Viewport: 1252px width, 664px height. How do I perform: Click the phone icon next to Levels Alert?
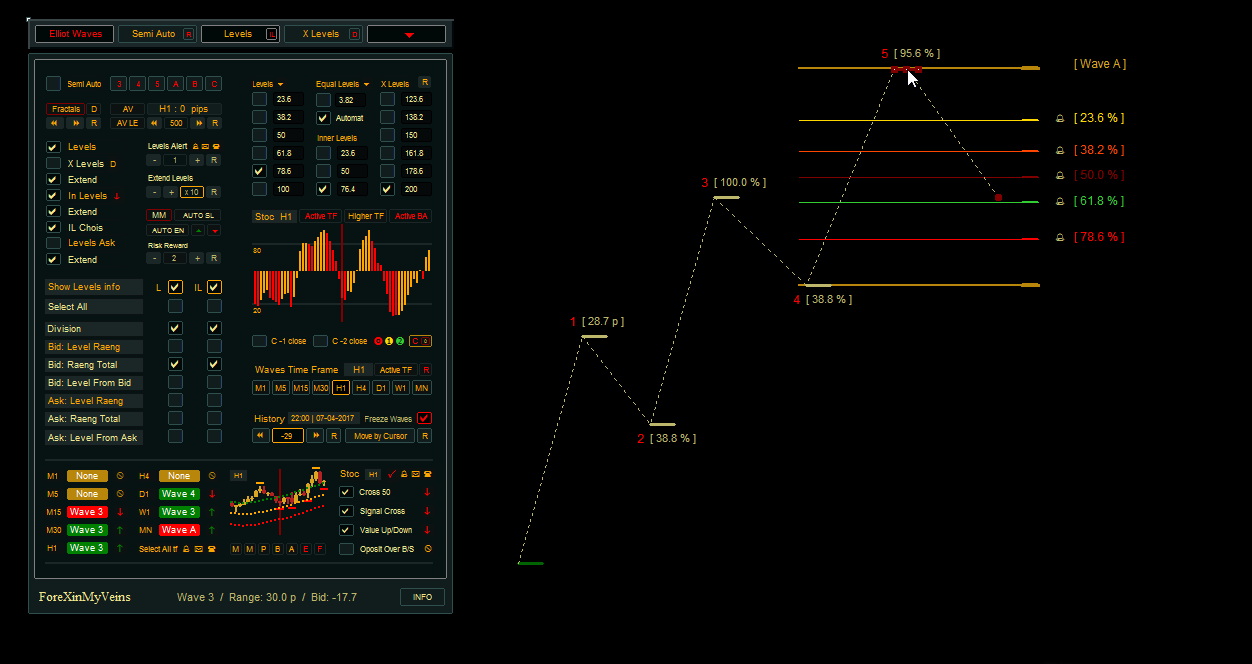point(217,146)
